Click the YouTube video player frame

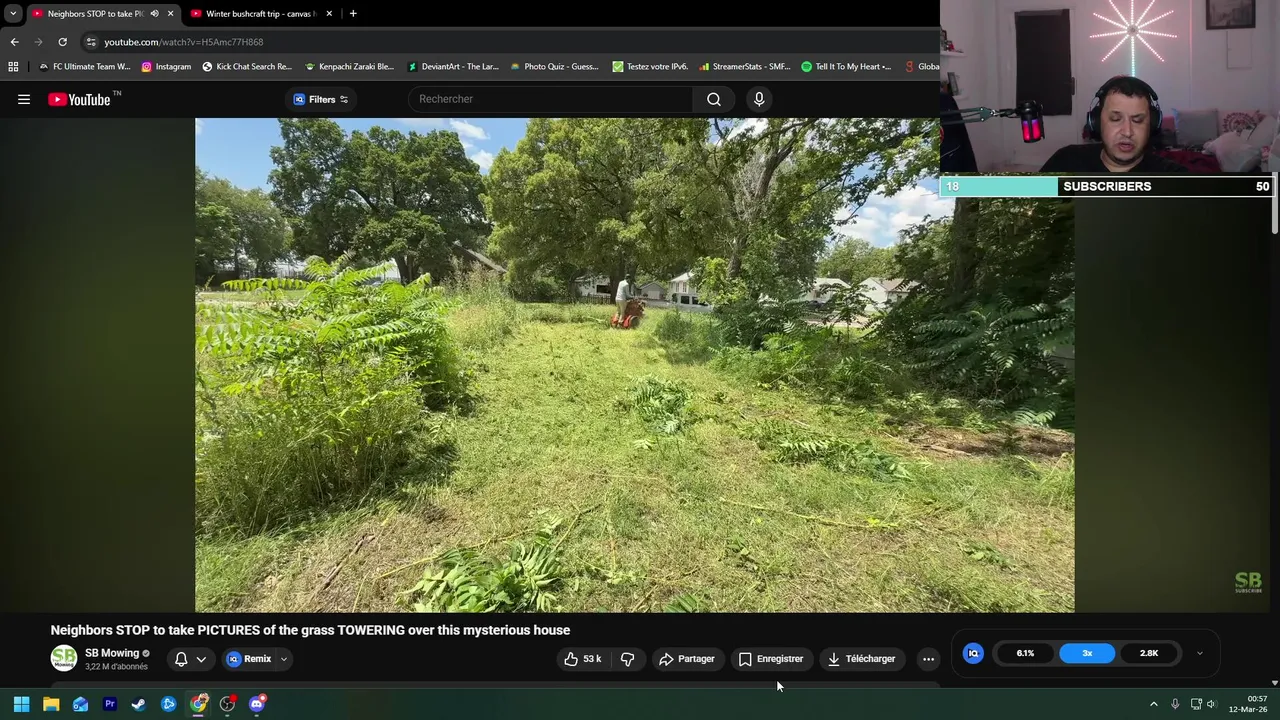635,365
